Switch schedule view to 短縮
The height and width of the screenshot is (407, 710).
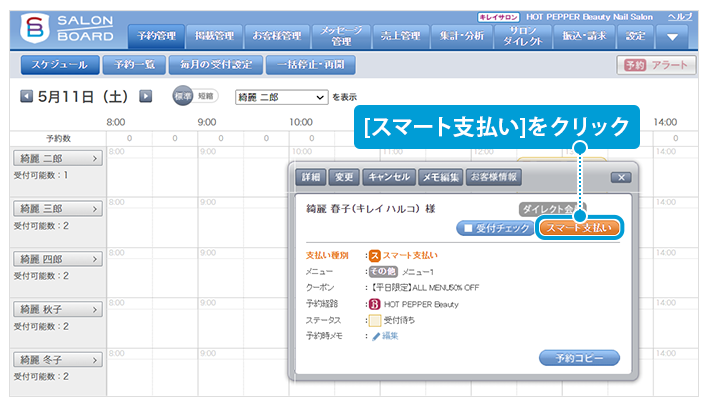click(x=205, y=96)
